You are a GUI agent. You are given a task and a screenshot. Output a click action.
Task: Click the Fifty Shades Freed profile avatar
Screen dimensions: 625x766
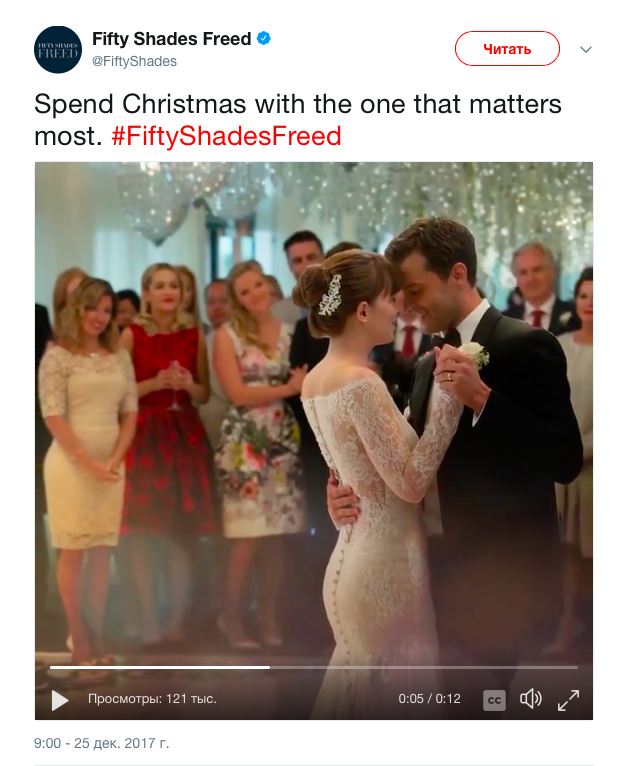coord(58,50)
